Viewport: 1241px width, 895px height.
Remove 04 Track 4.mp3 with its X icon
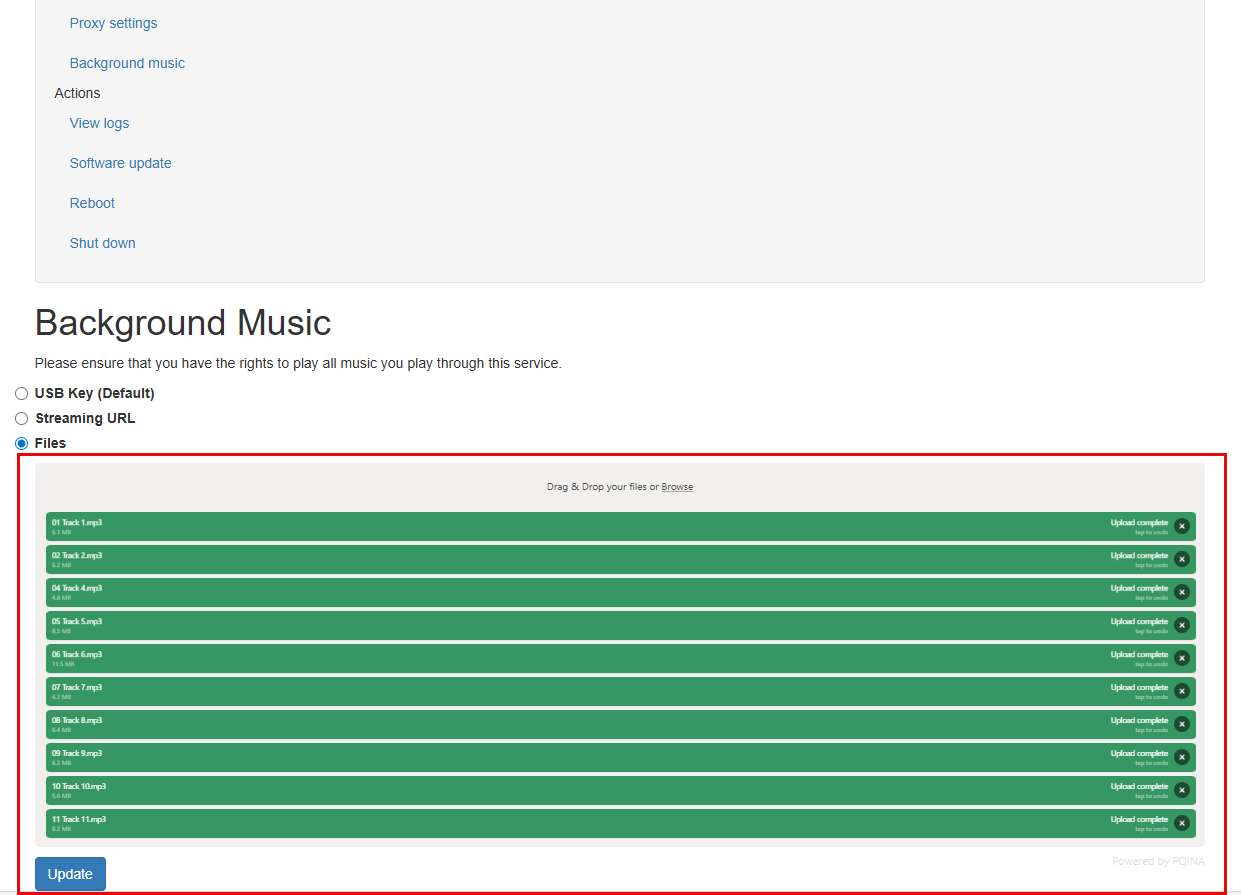click(x=1181, y=592)
